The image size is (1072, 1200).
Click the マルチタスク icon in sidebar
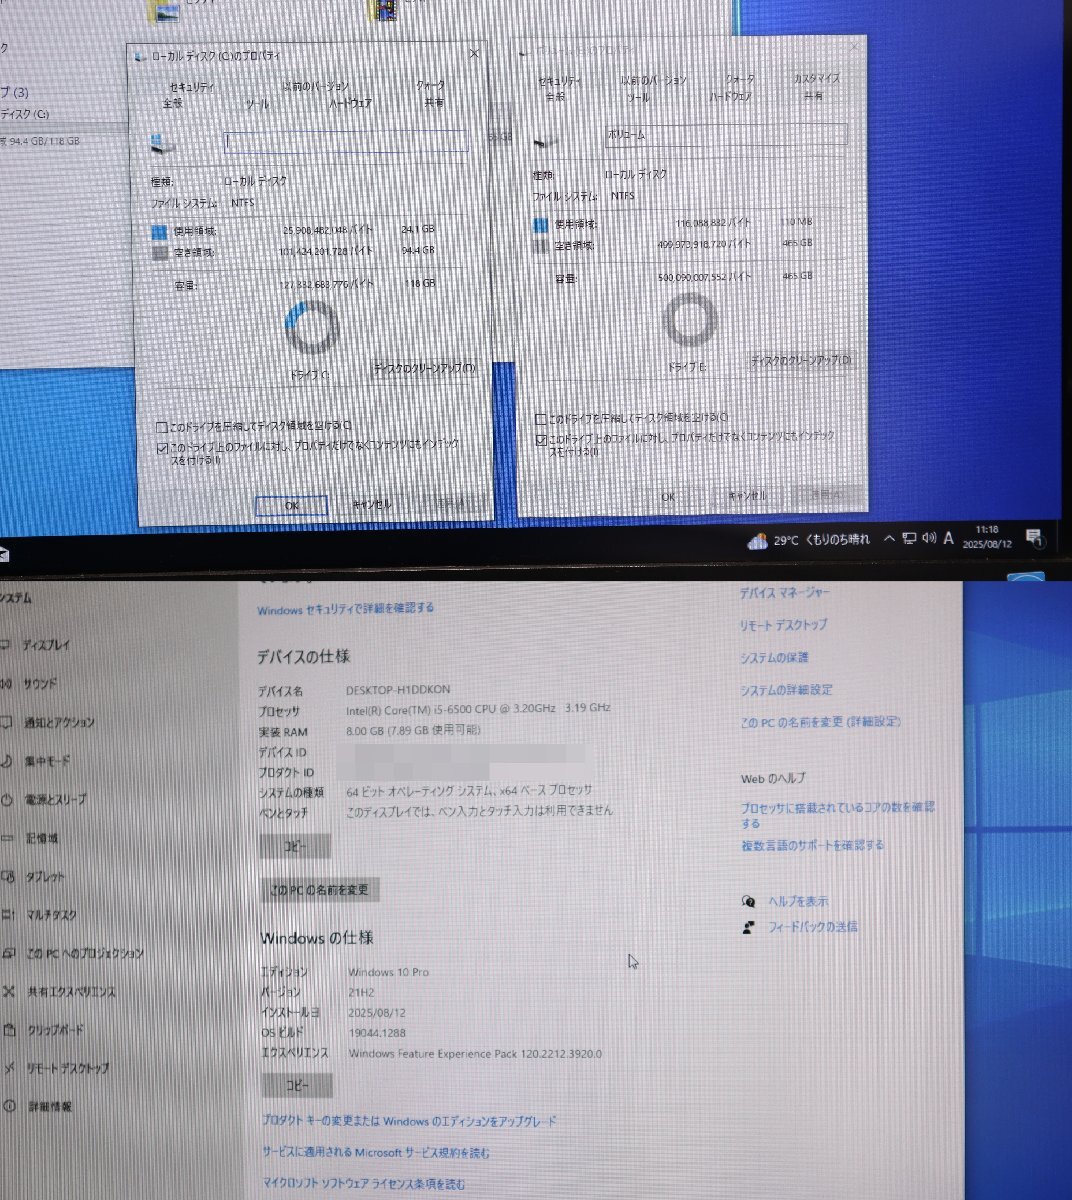[x=7, y=915]
